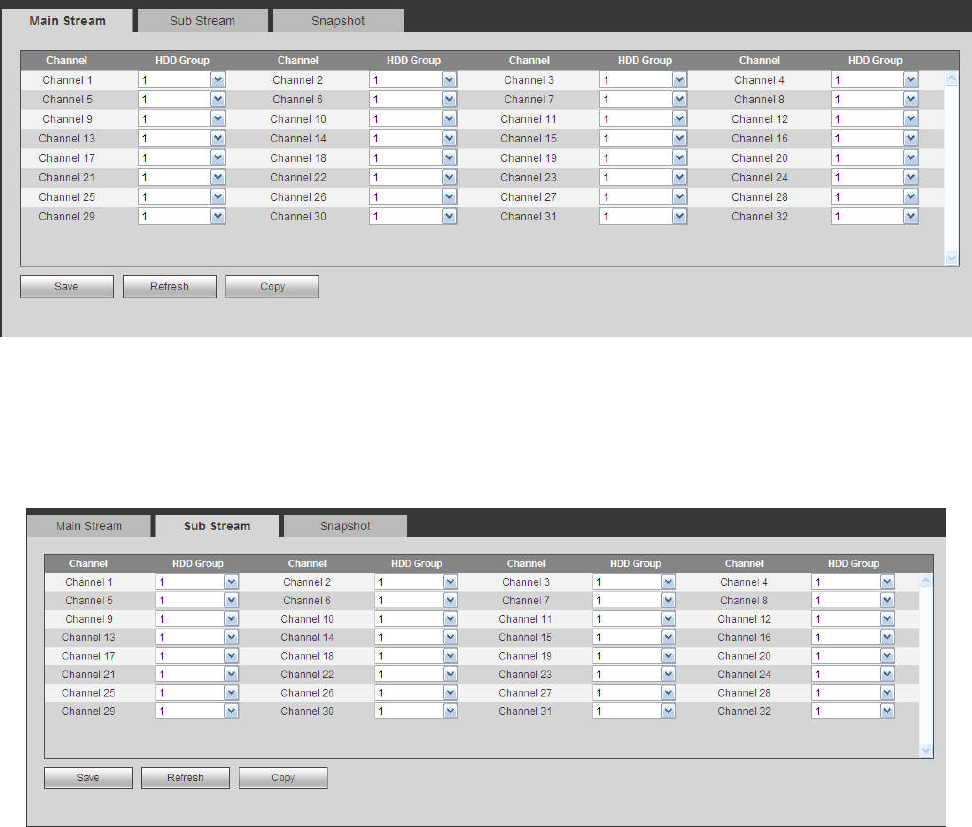Click 'Channel 11' label in Sub Stream table
Image resolution: width=972 pixels, height=827 pixels.
525,619
